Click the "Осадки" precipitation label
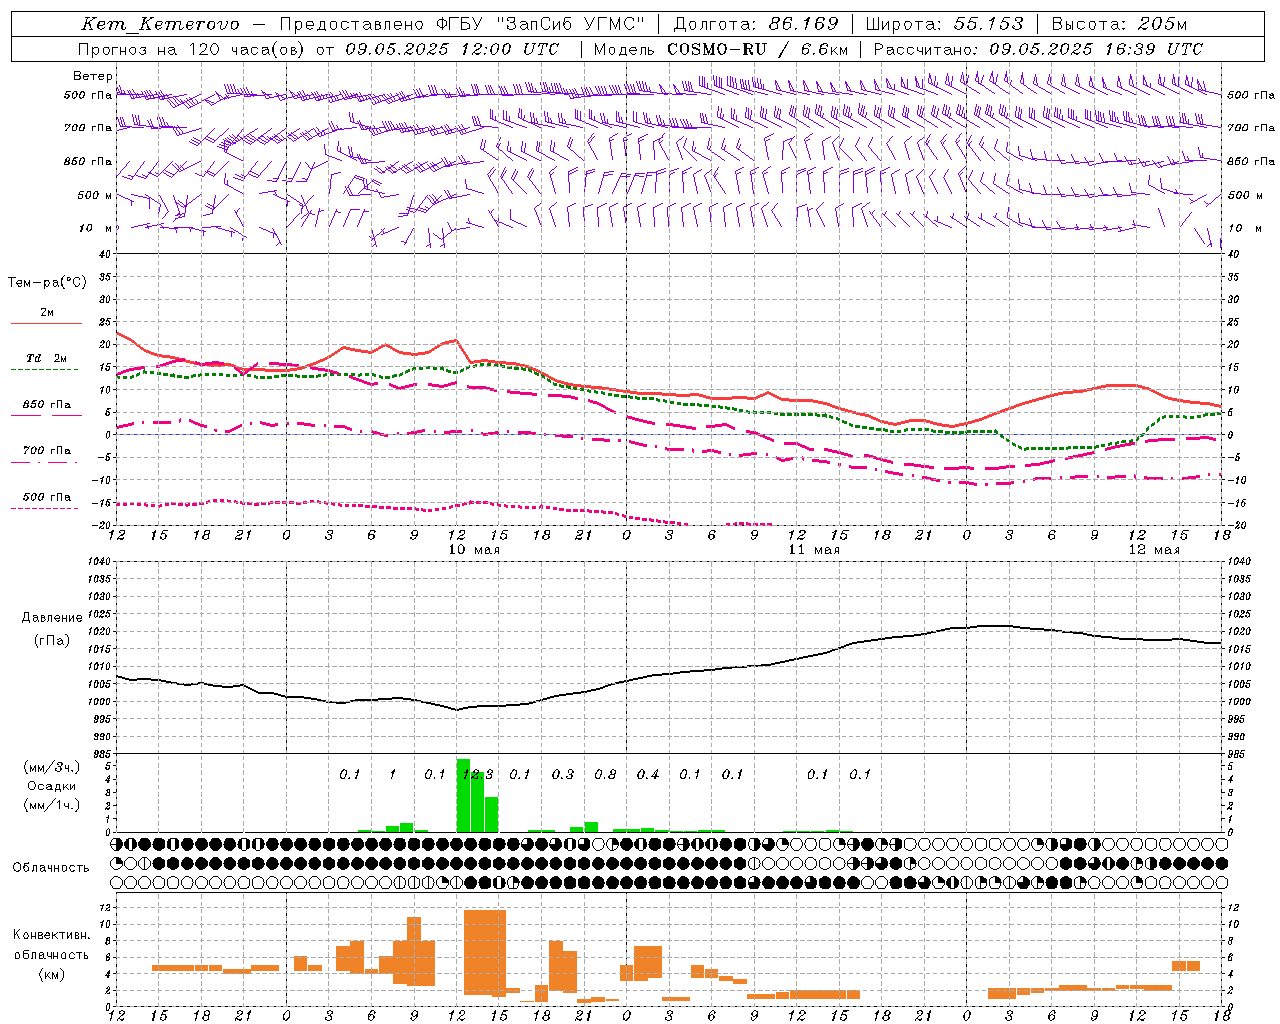 [x=52, y=786]
